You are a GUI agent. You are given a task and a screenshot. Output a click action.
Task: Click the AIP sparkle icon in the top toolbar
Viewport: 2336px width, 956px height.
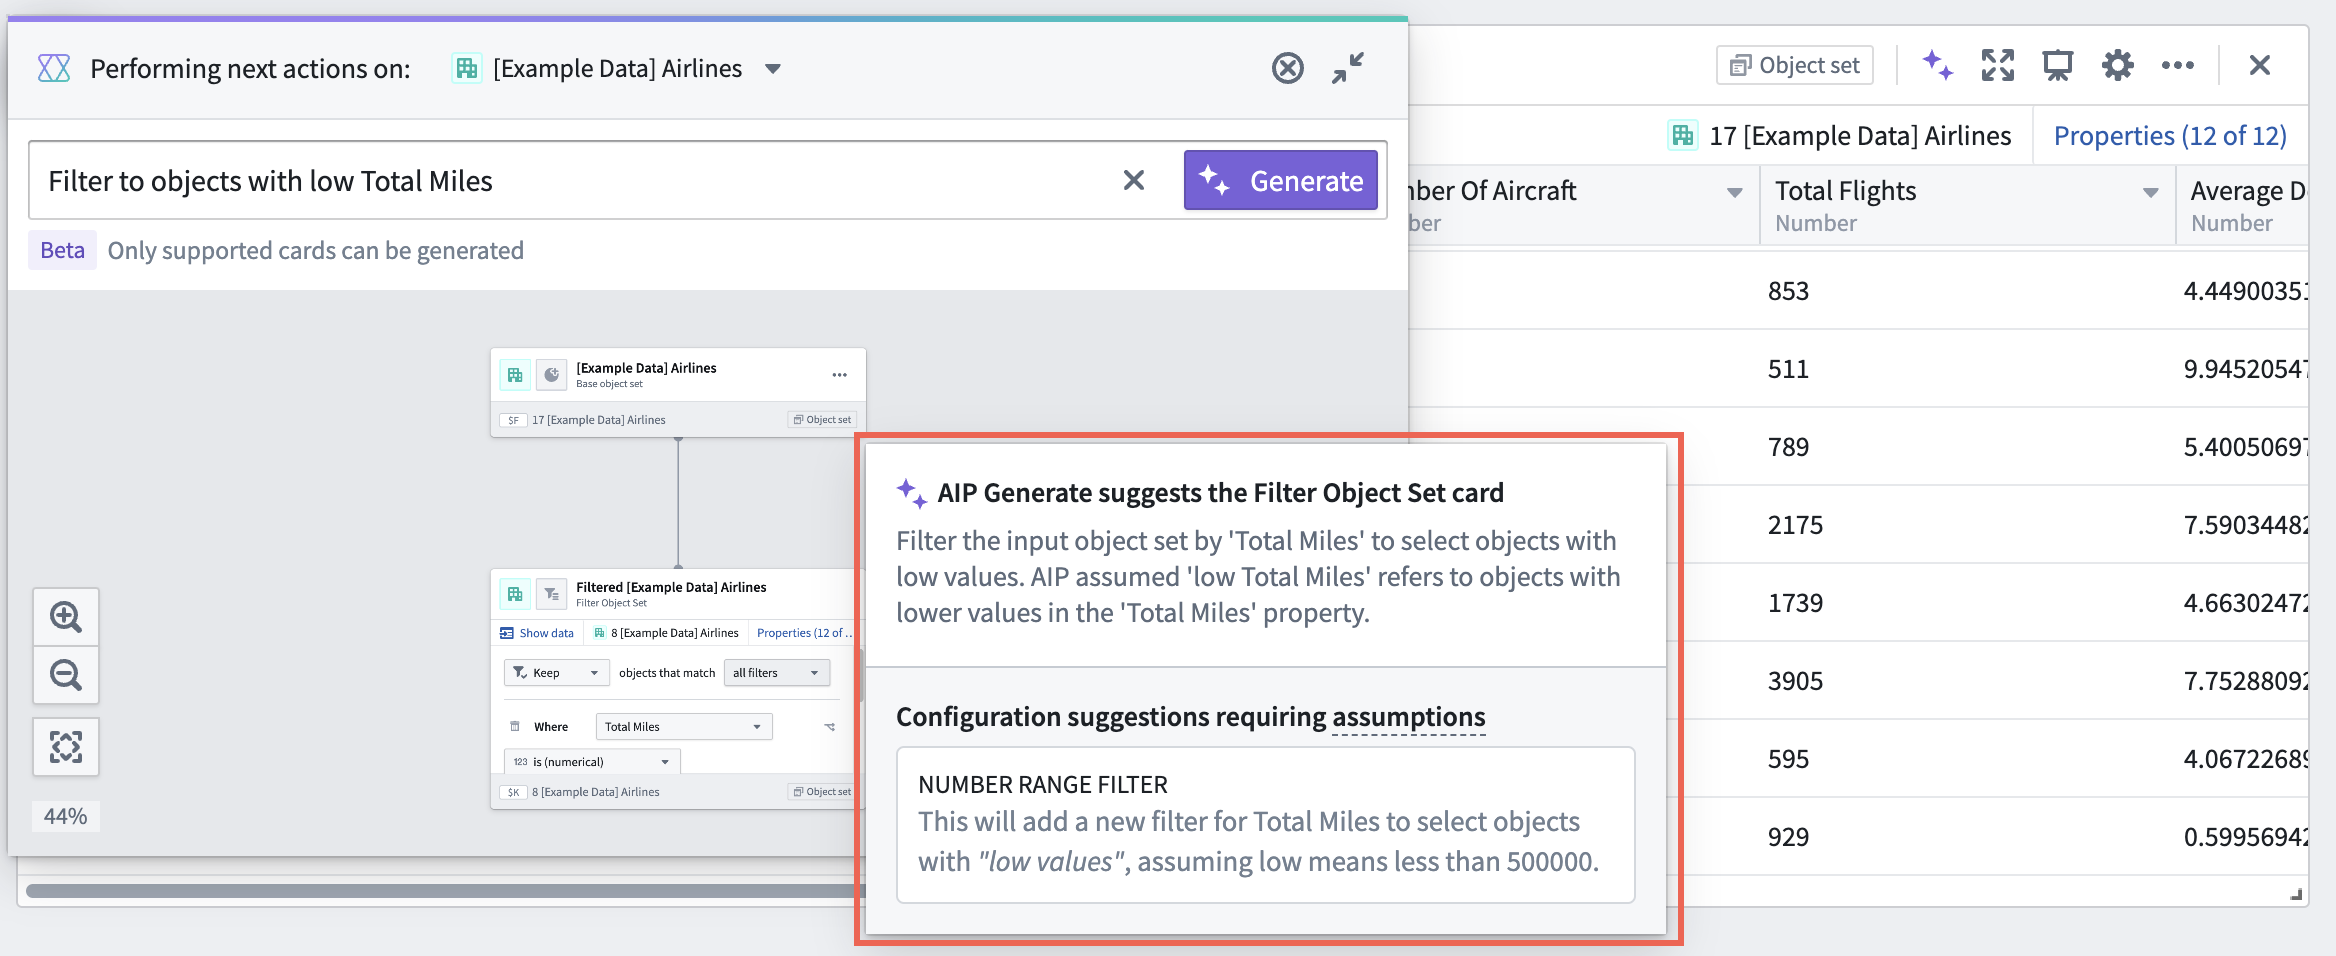pyautogui.click(x=1938, y=65)
